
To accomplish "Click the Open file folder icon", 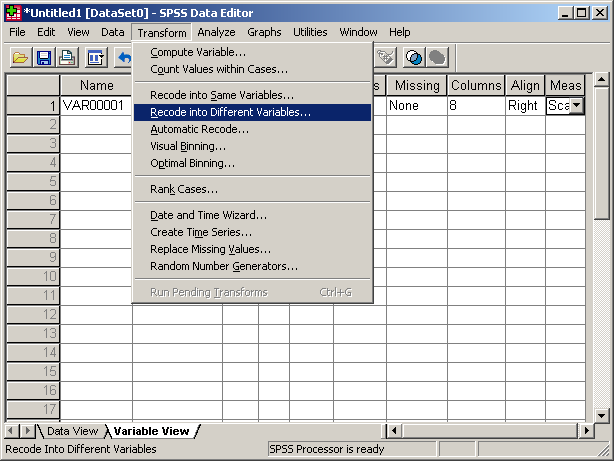I will 20,58.
